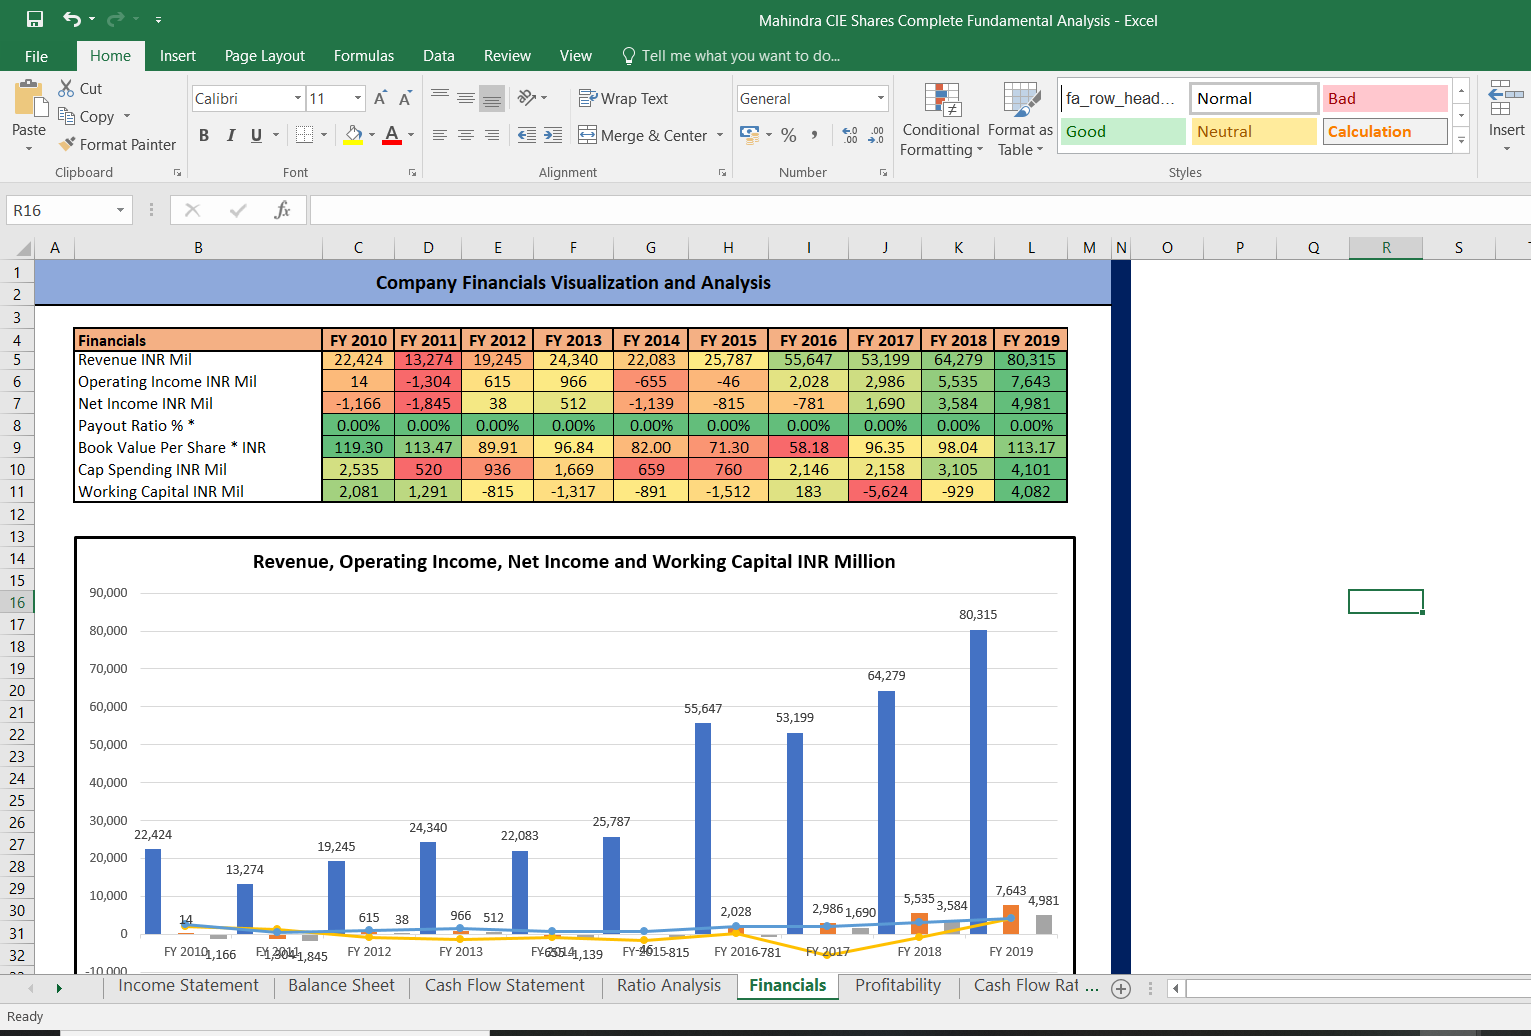1531x1036 pixels.
Task: Add a new sheet with plus icon
Action: (1121, 988)
